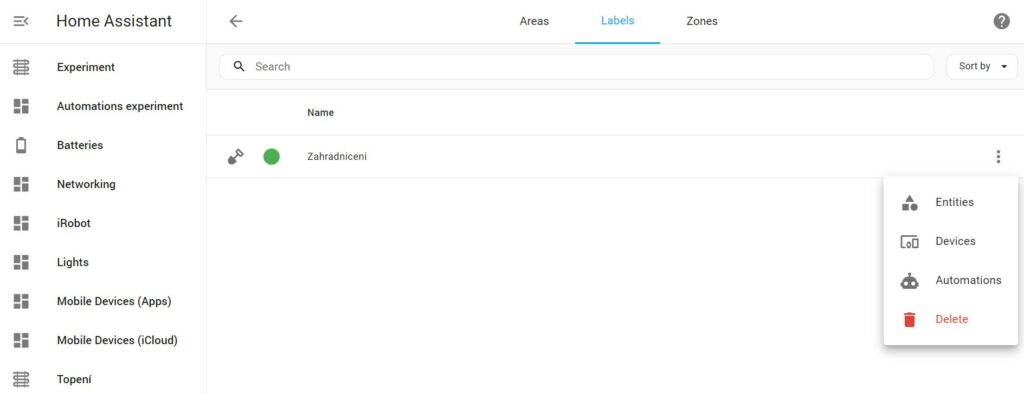Choose Delete from the popup menu

point(951,320)
